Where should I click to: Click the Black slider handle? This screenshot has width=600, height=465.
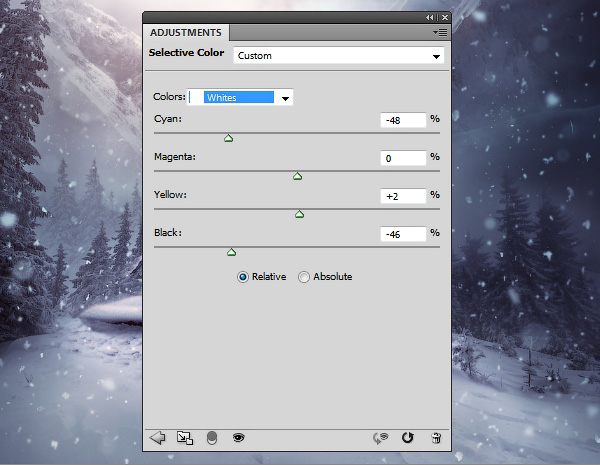[x=232, y=252]
